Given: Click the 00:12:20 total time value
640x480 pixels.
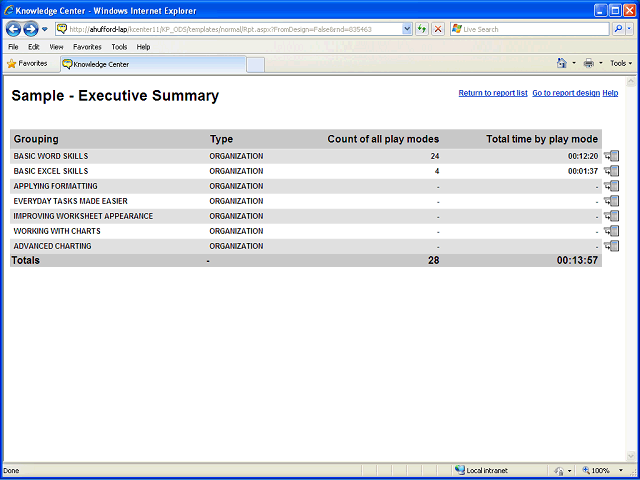Looking at the screenshot, I should (583, 156).
